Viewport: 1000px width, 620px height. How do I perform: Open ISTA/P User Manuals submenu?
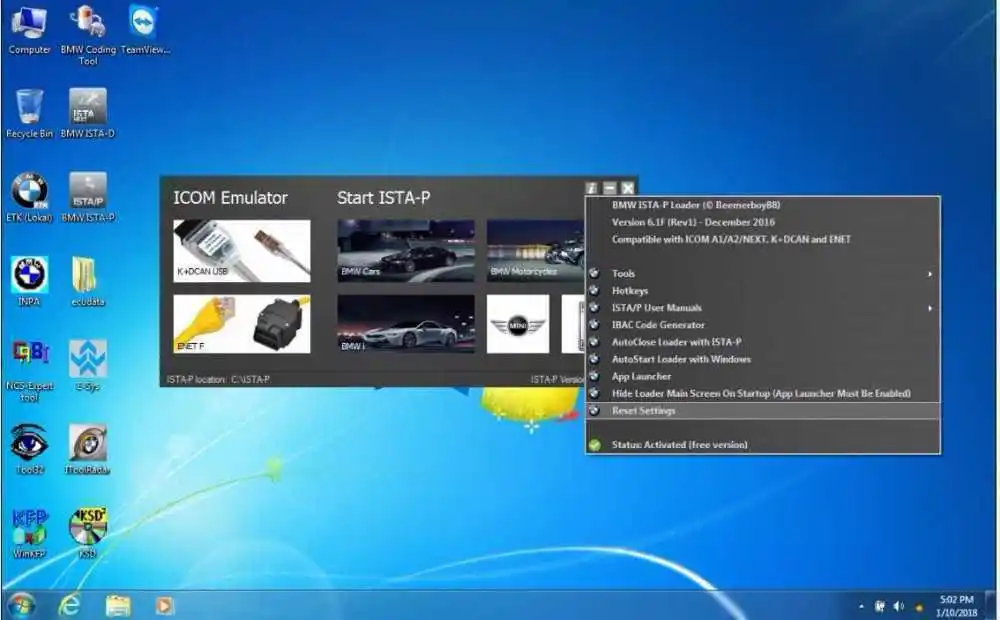pos(763,308)
